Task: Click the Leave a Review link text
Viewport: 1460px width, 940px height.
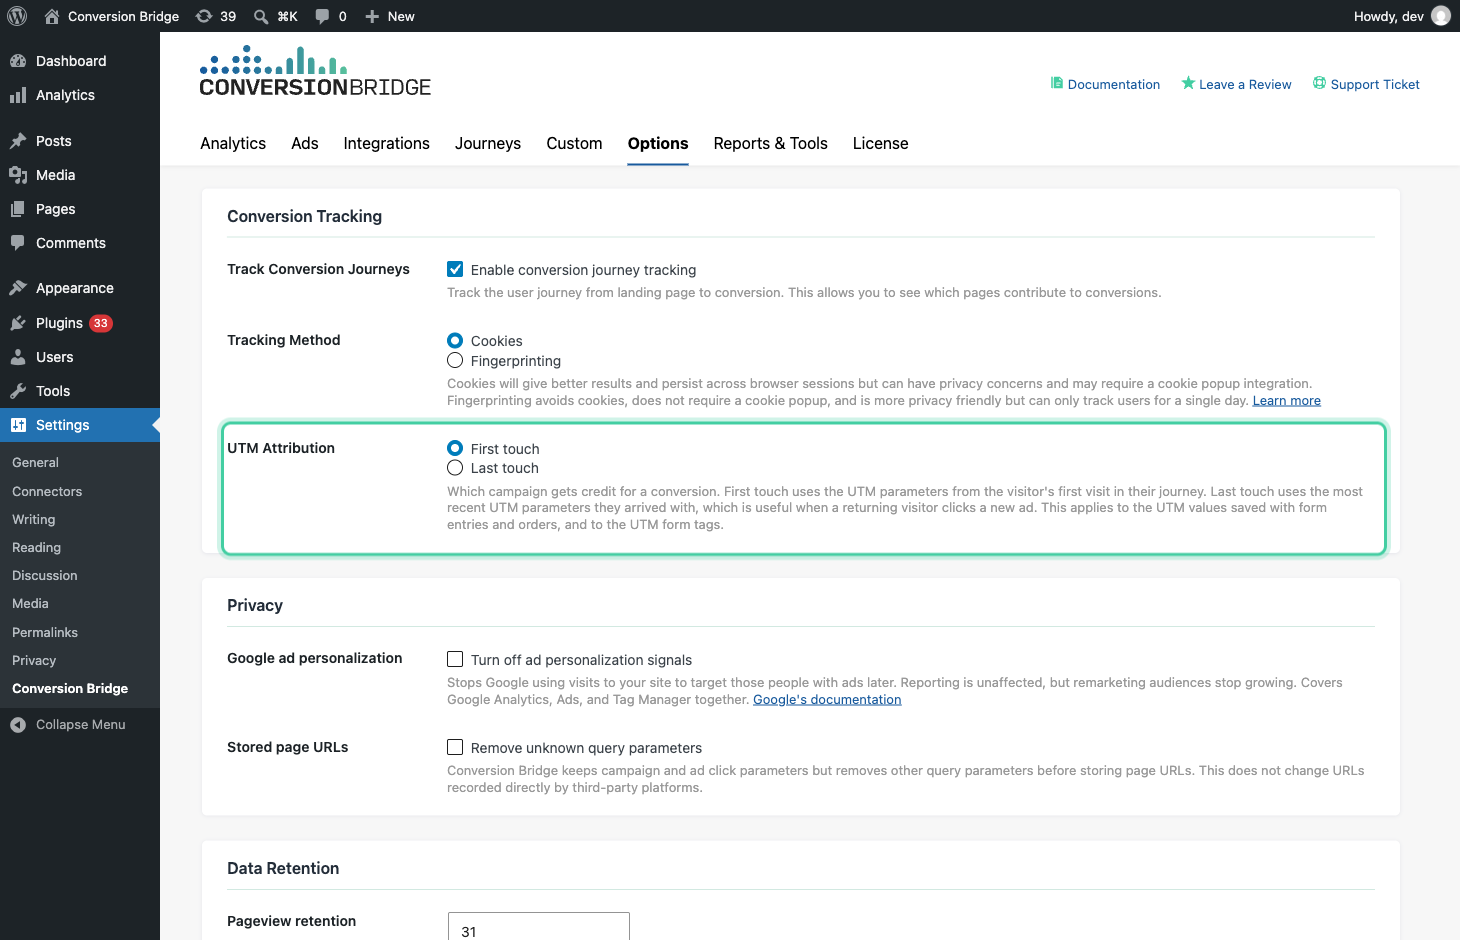Action: click(1245, 85)
